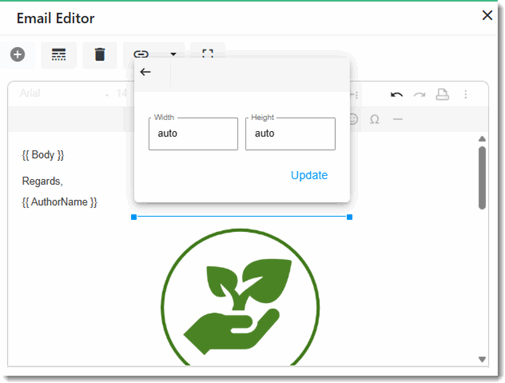Insert a horizontal line with the dash icon

pyautogui.click(x=398, y=119)
